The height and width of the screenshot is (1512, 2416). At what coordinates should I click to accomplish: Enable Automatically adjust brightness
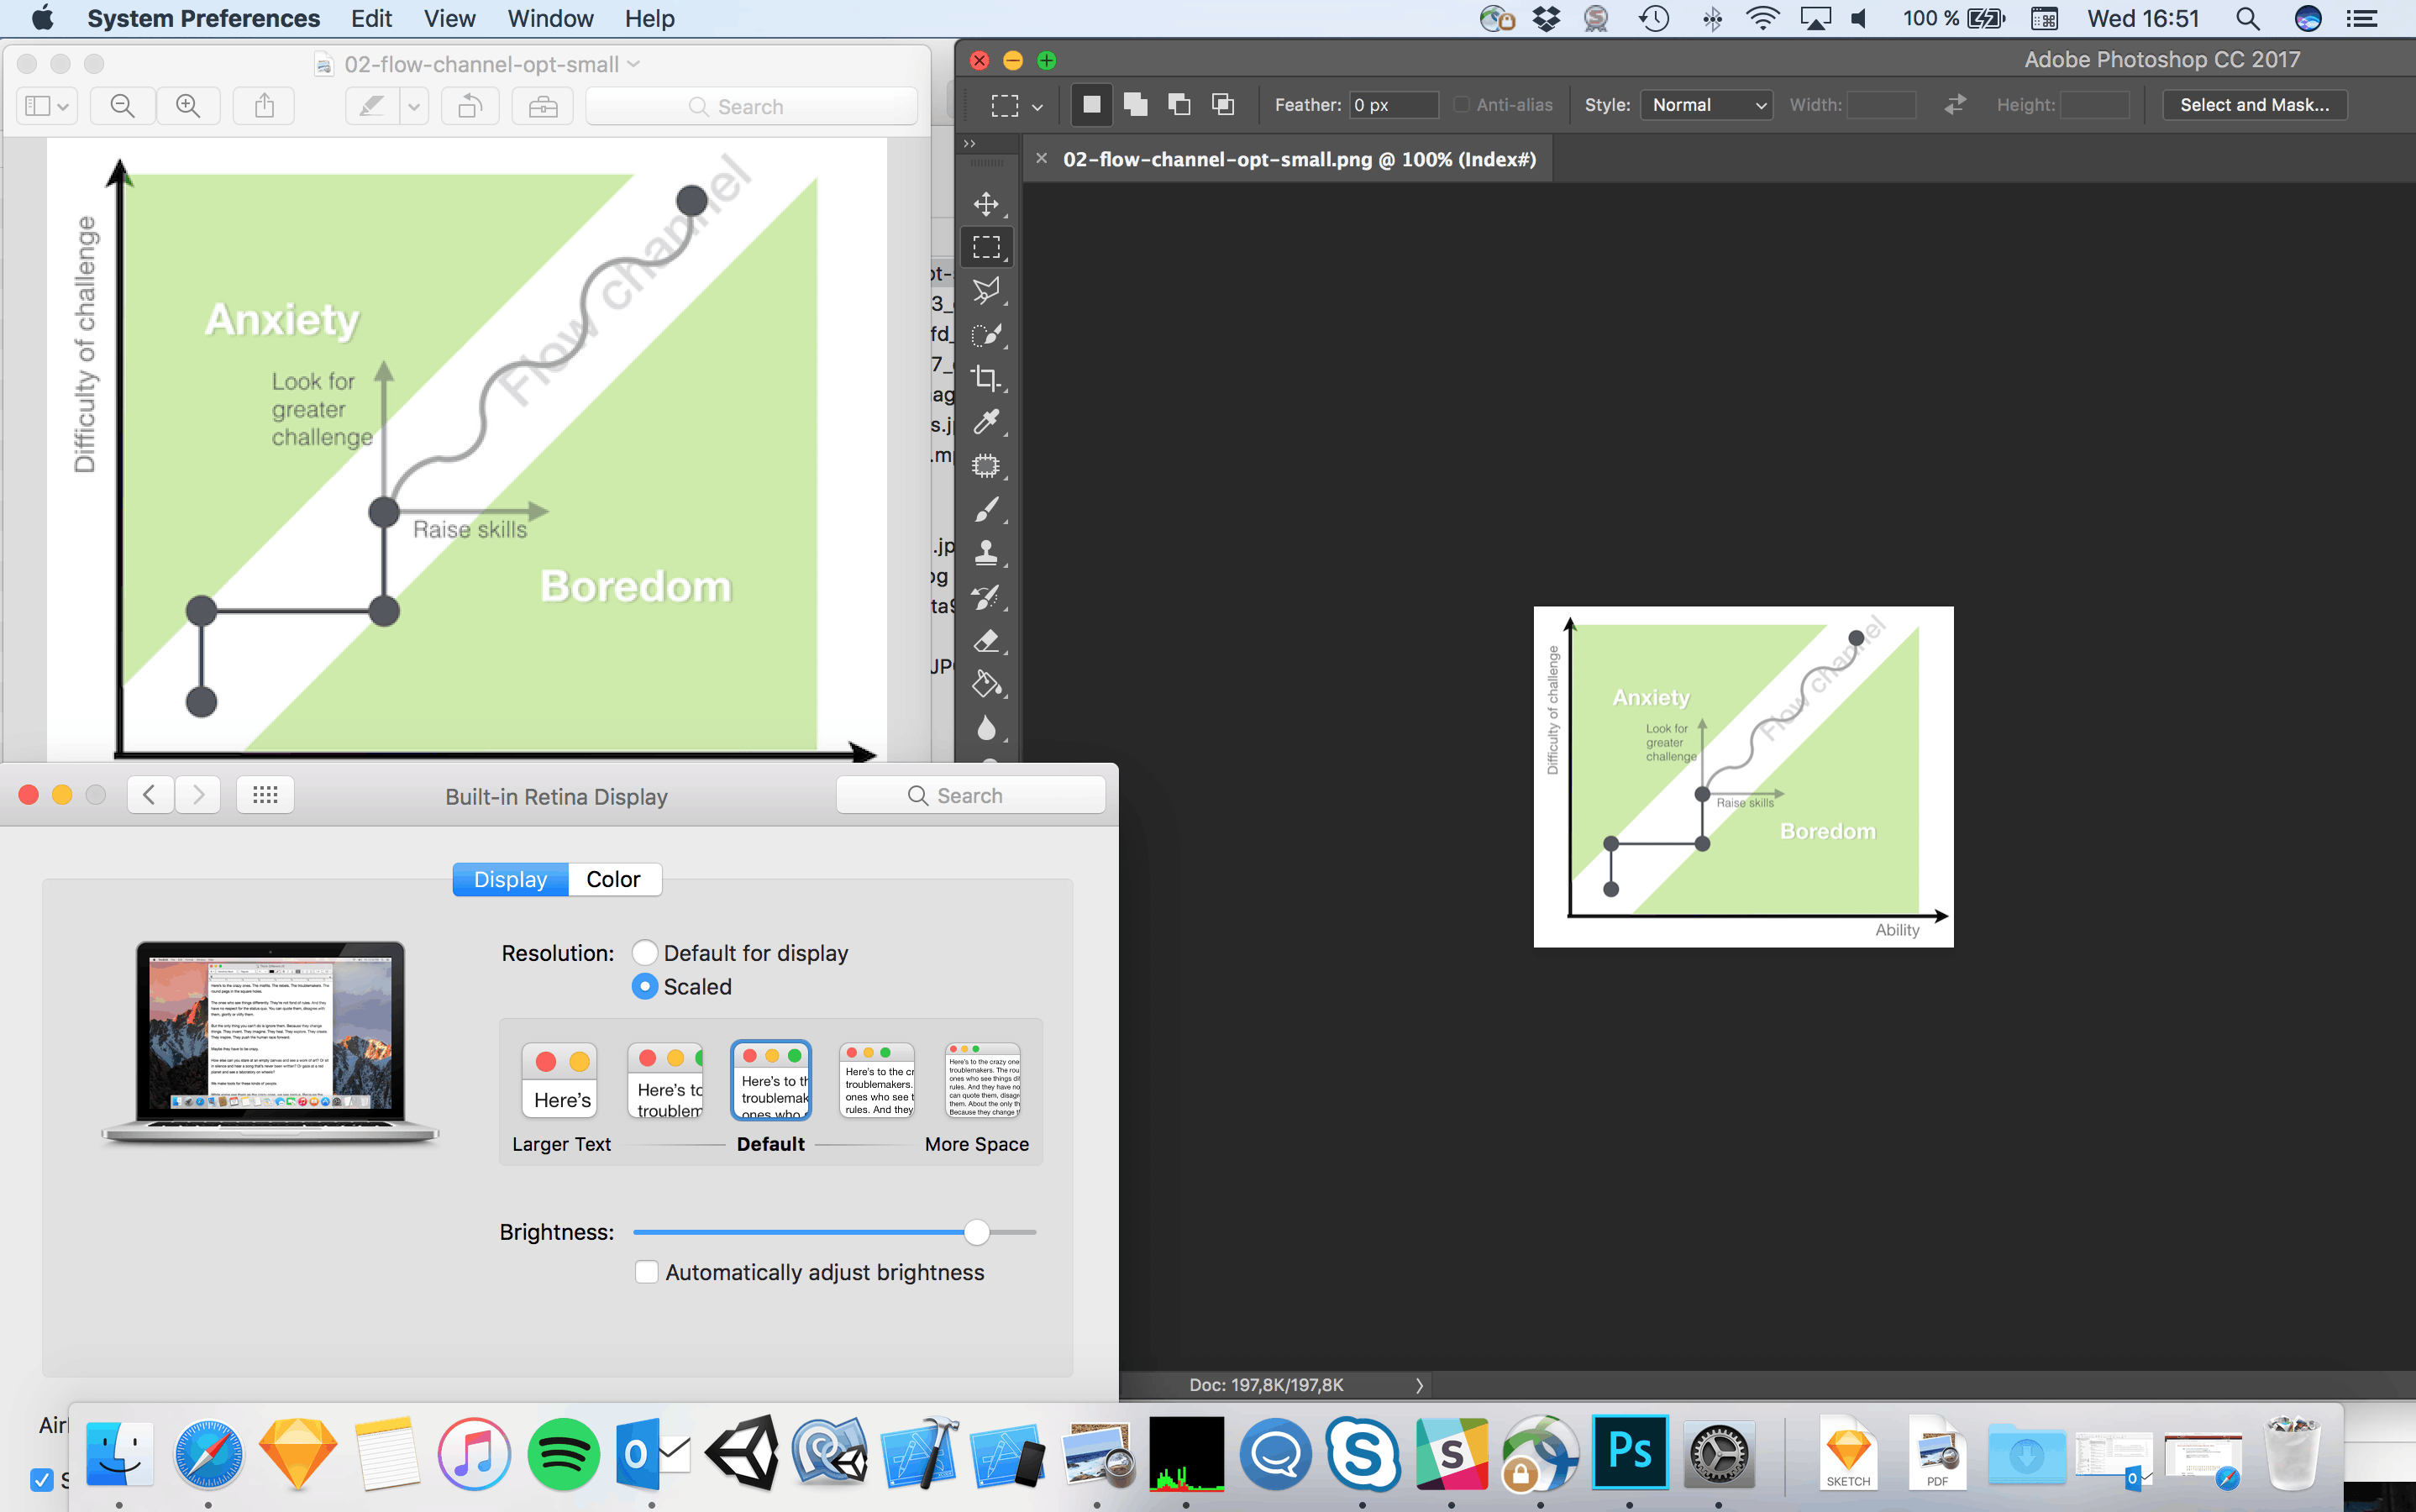click(x=647, y=1272)
